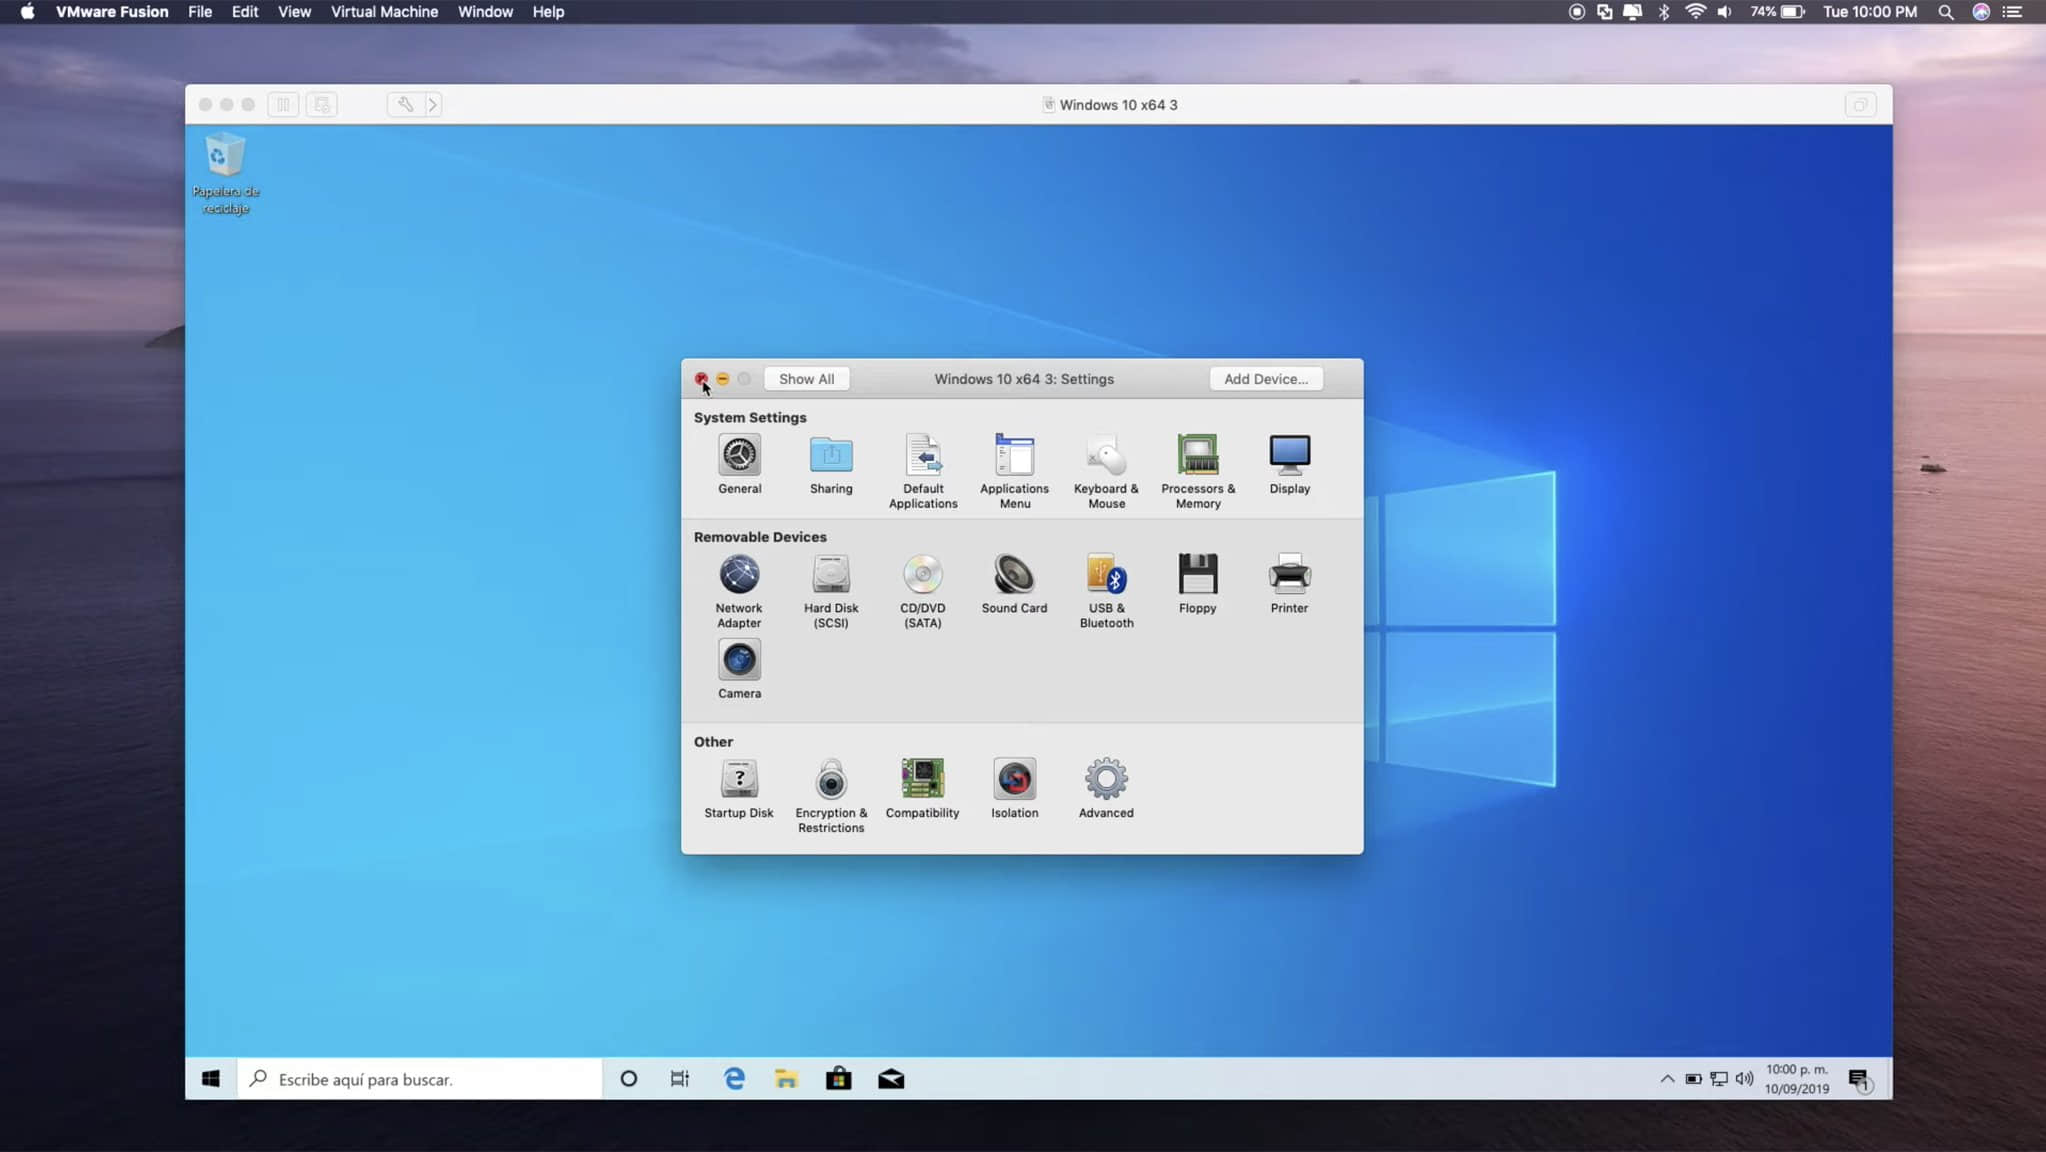Open the CD/DVD (SATA) device settings
This screenshot has width=2046, height=1152.
(922, 576)
